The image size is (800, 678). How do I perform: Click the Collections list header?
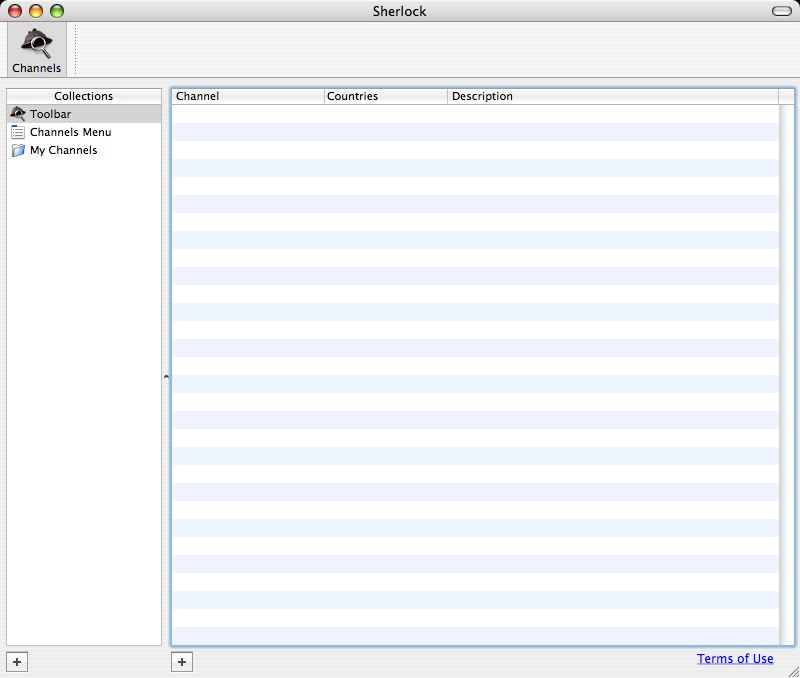tap(84, 96)
